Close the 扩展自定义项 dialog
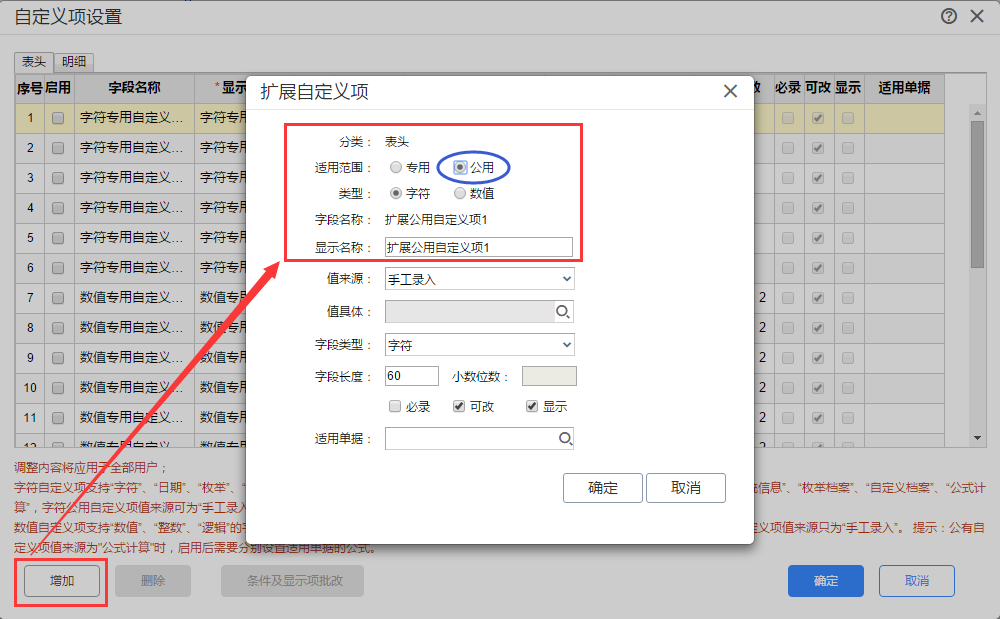 coord(730,91)
